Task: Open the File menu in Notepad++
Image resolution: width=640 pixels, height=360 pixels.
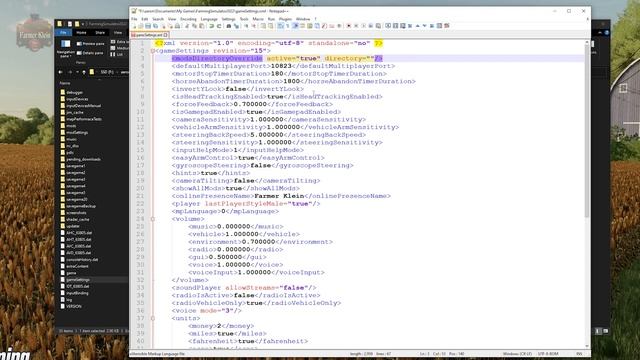Action: (134, 19)
